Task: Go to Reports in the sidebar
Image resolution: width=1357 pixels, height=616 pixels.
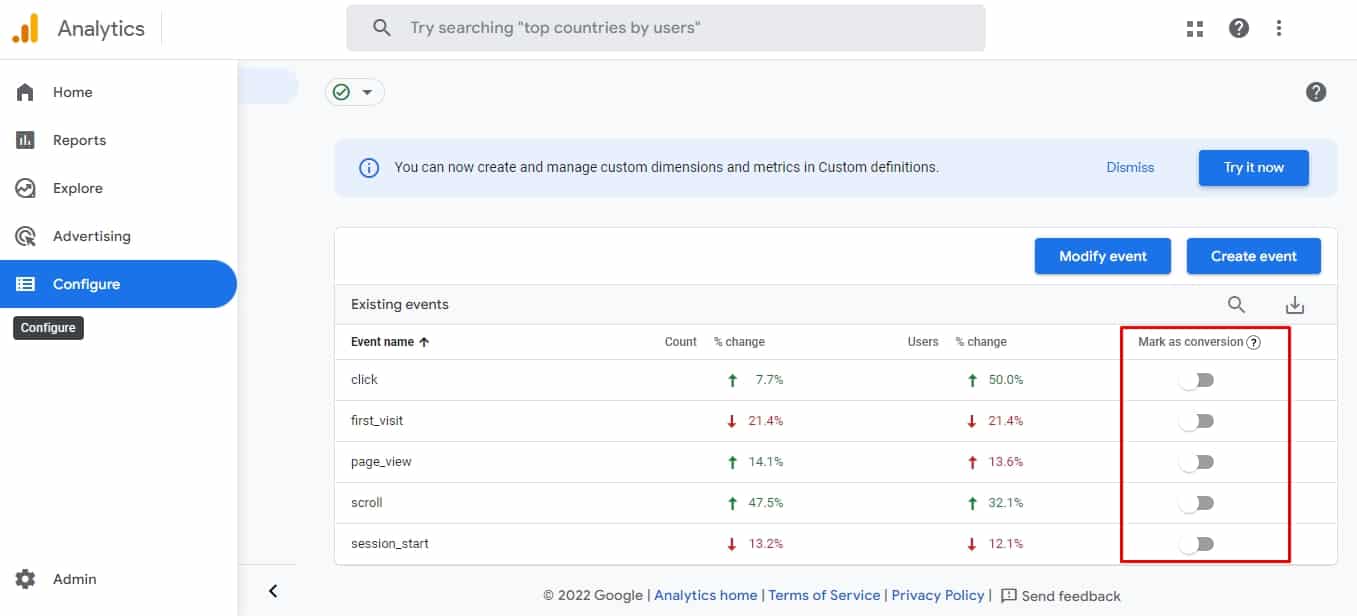Action: 79,140
